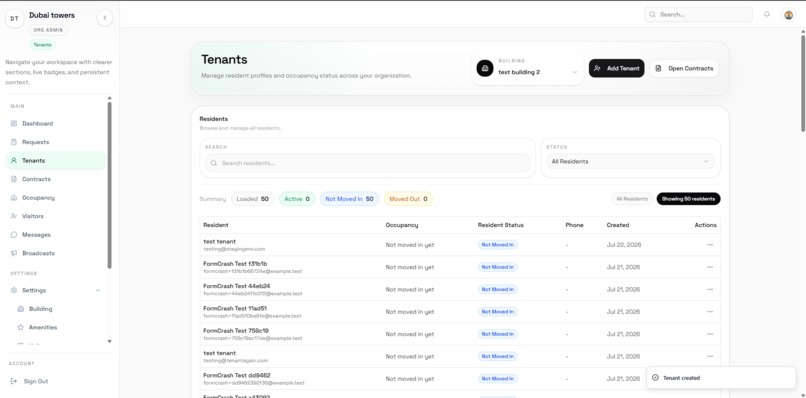
Task: Click the testing@stagingenv.com email text
Action: 234,249
